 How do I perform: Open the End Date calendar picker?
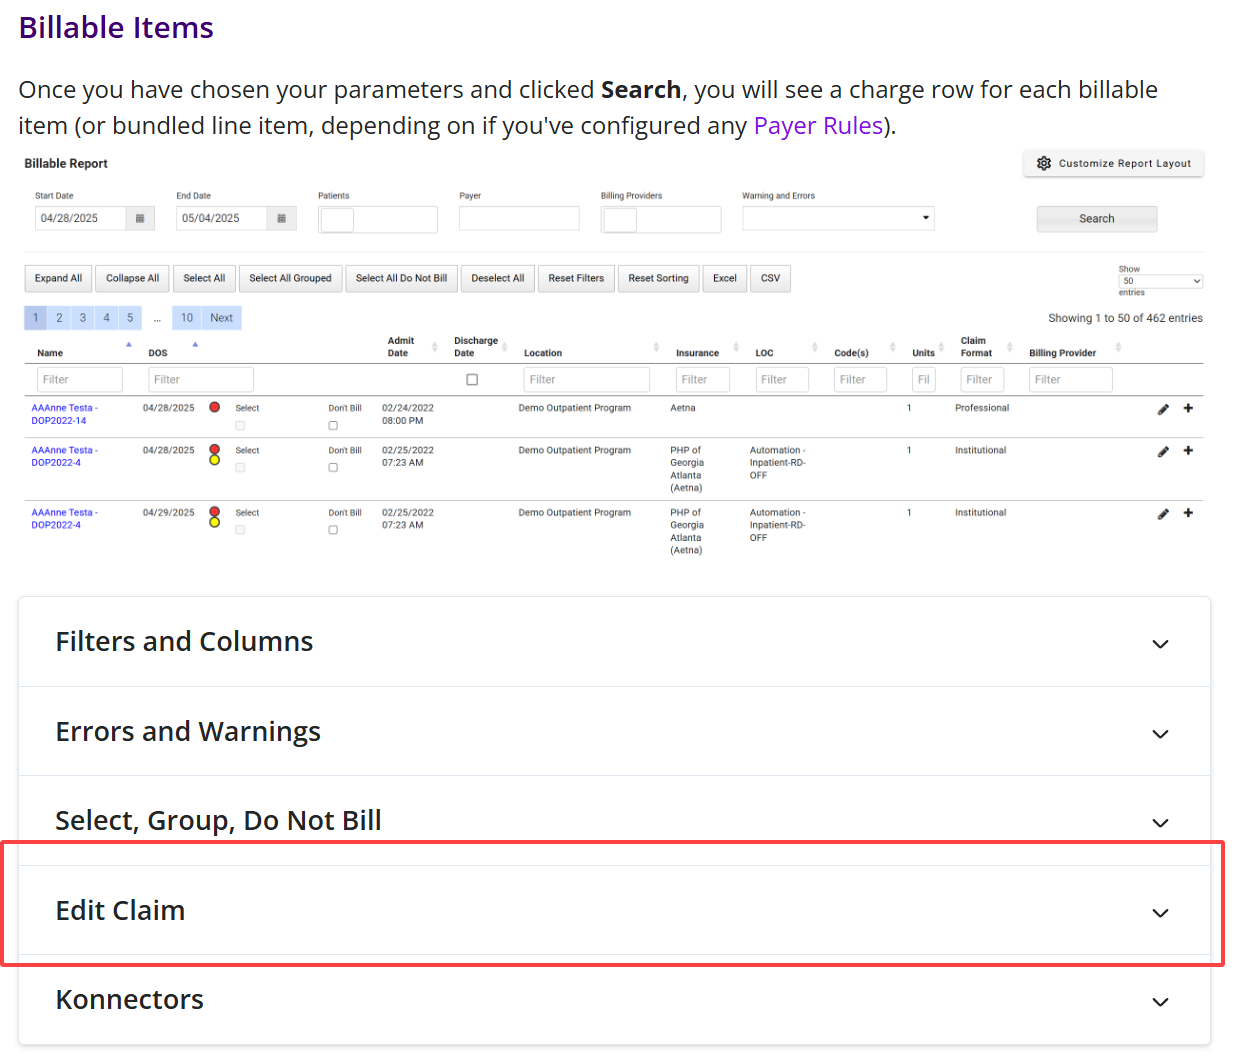coord(281,218)
